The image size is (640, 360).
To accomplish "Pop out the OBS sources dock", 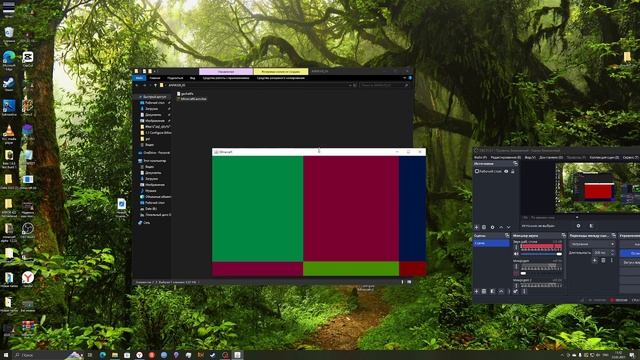I will 516,164.
